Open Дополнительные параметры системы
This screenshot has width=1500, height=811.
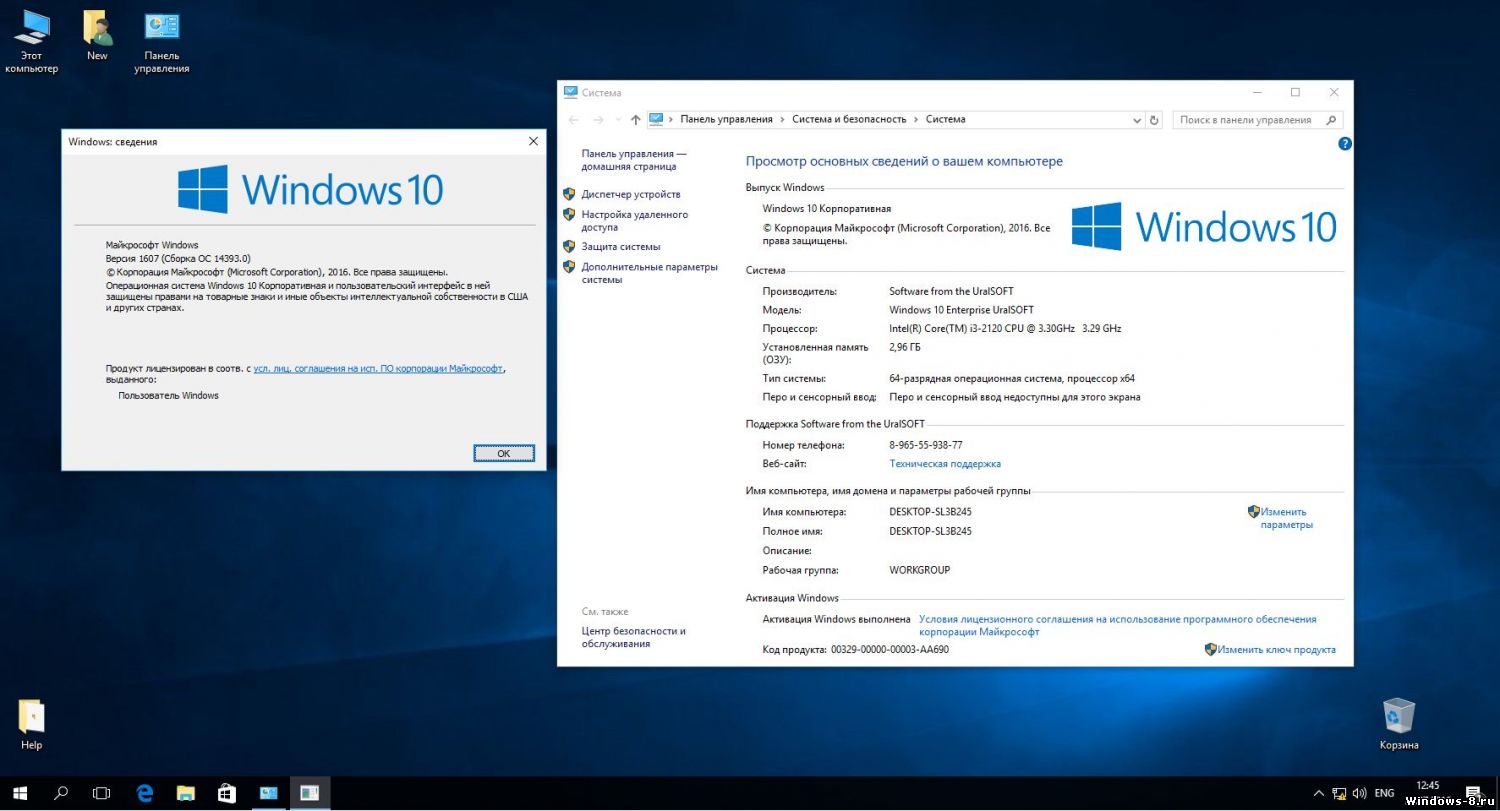click(649, 273)
